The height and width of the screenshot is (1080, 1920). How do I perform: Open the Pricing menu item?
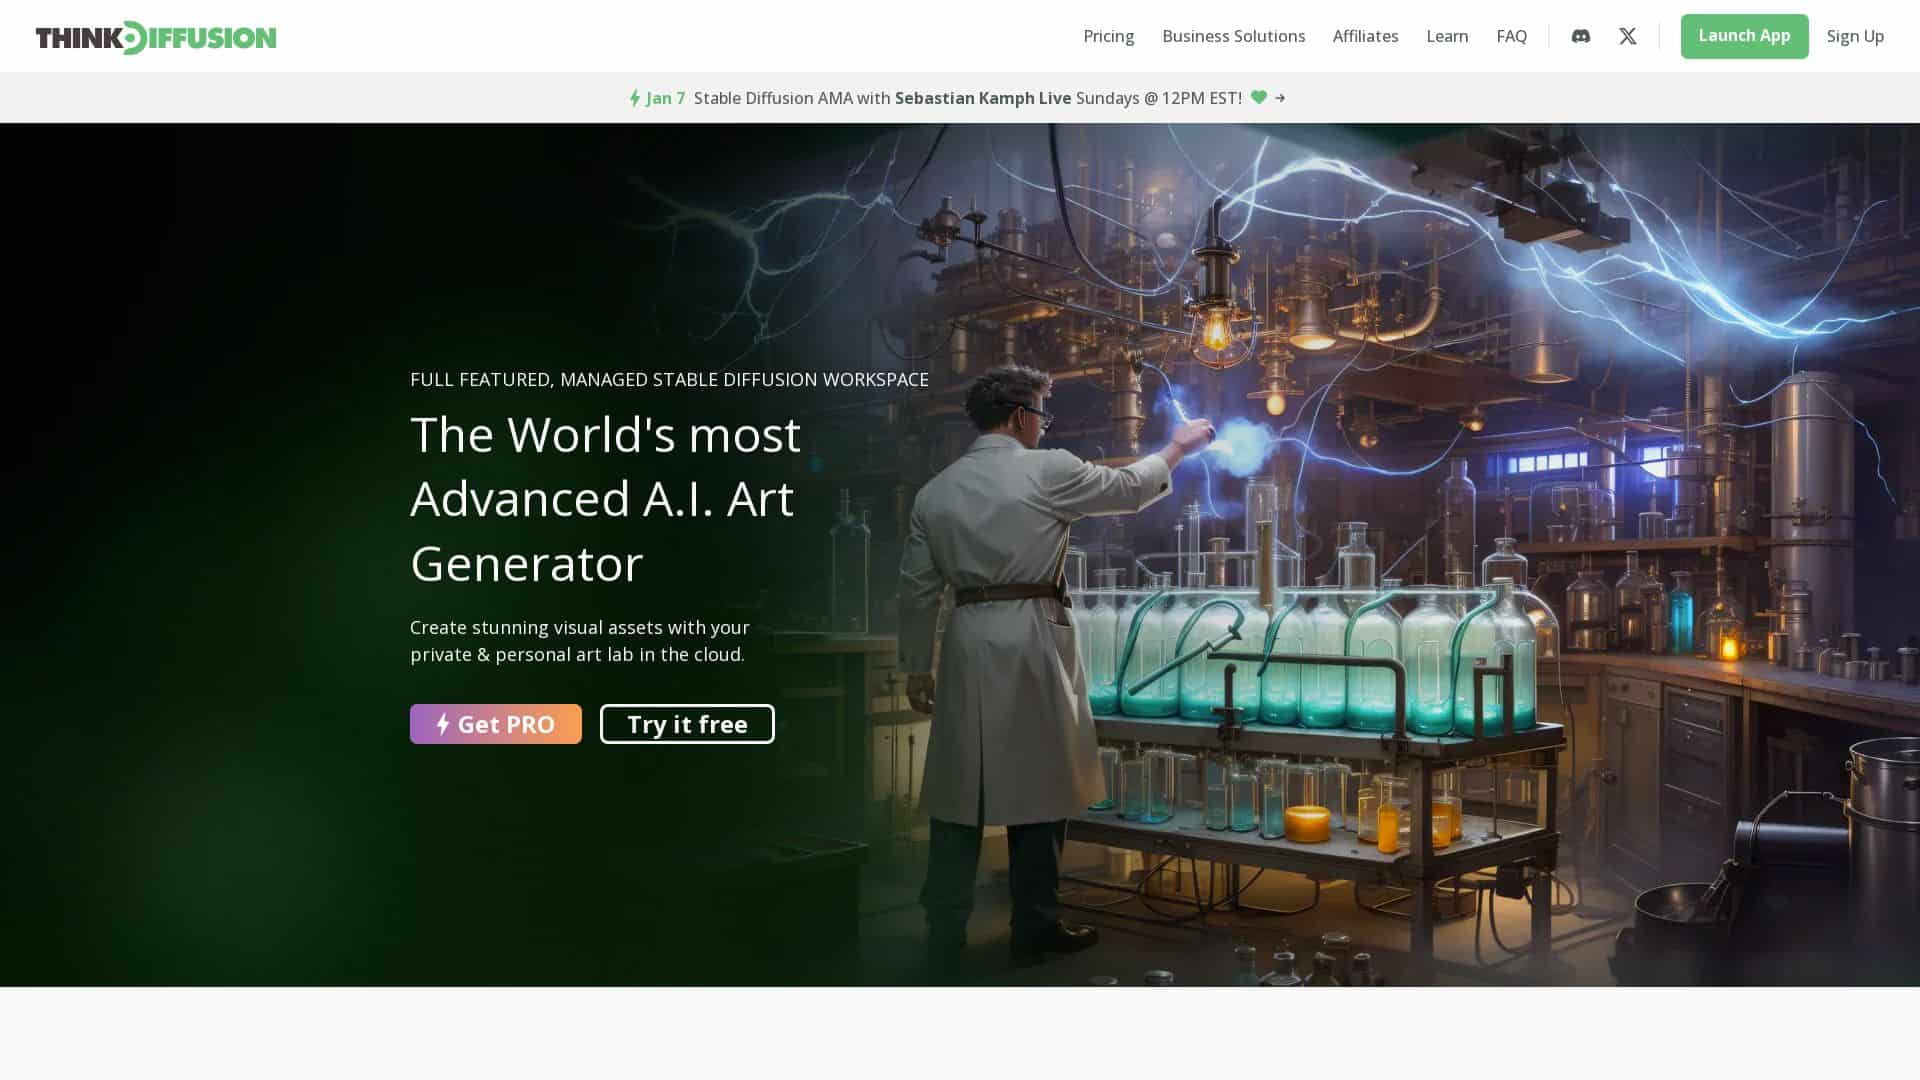tap(1108, 36)
